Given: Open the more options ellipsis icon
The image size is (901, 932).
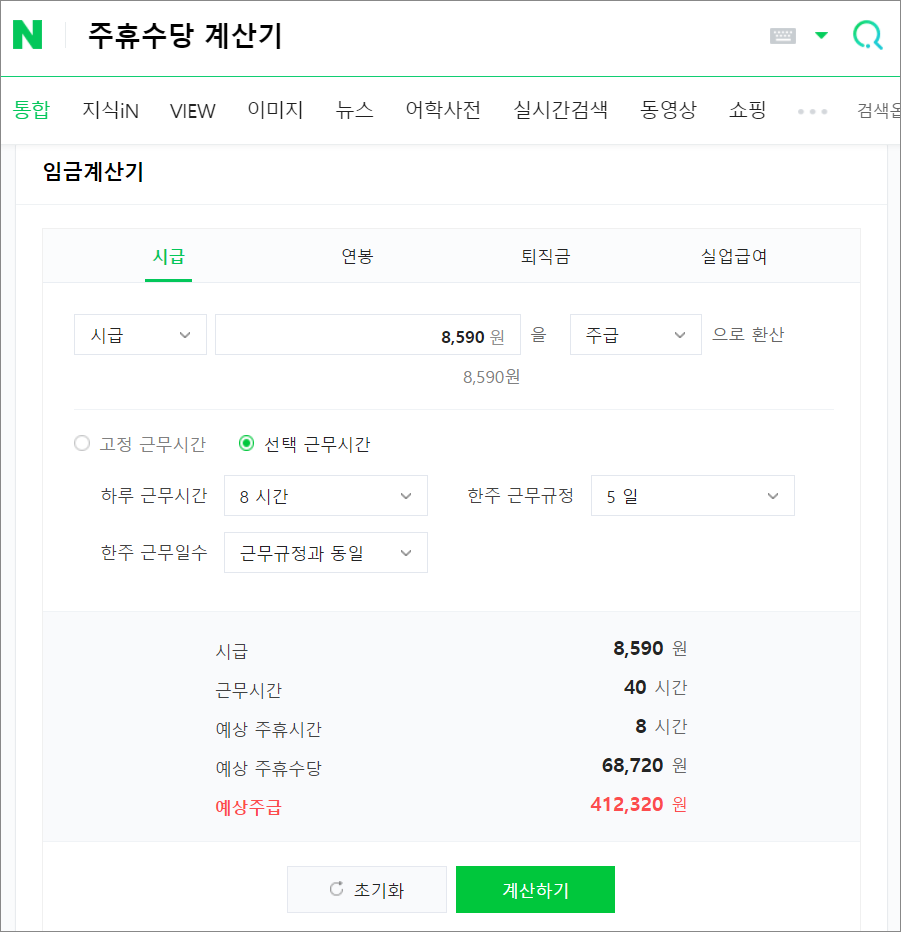Looking at the screenshot, I should [x=811, y=110].
